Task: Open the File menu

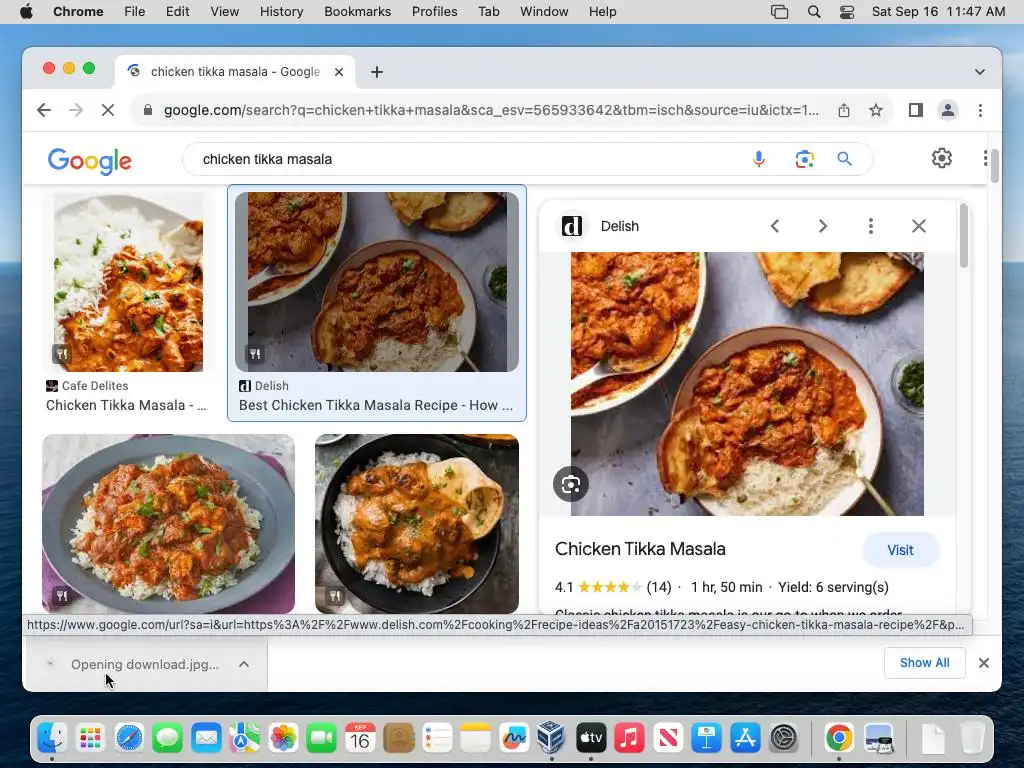Action: coord(135,12)
